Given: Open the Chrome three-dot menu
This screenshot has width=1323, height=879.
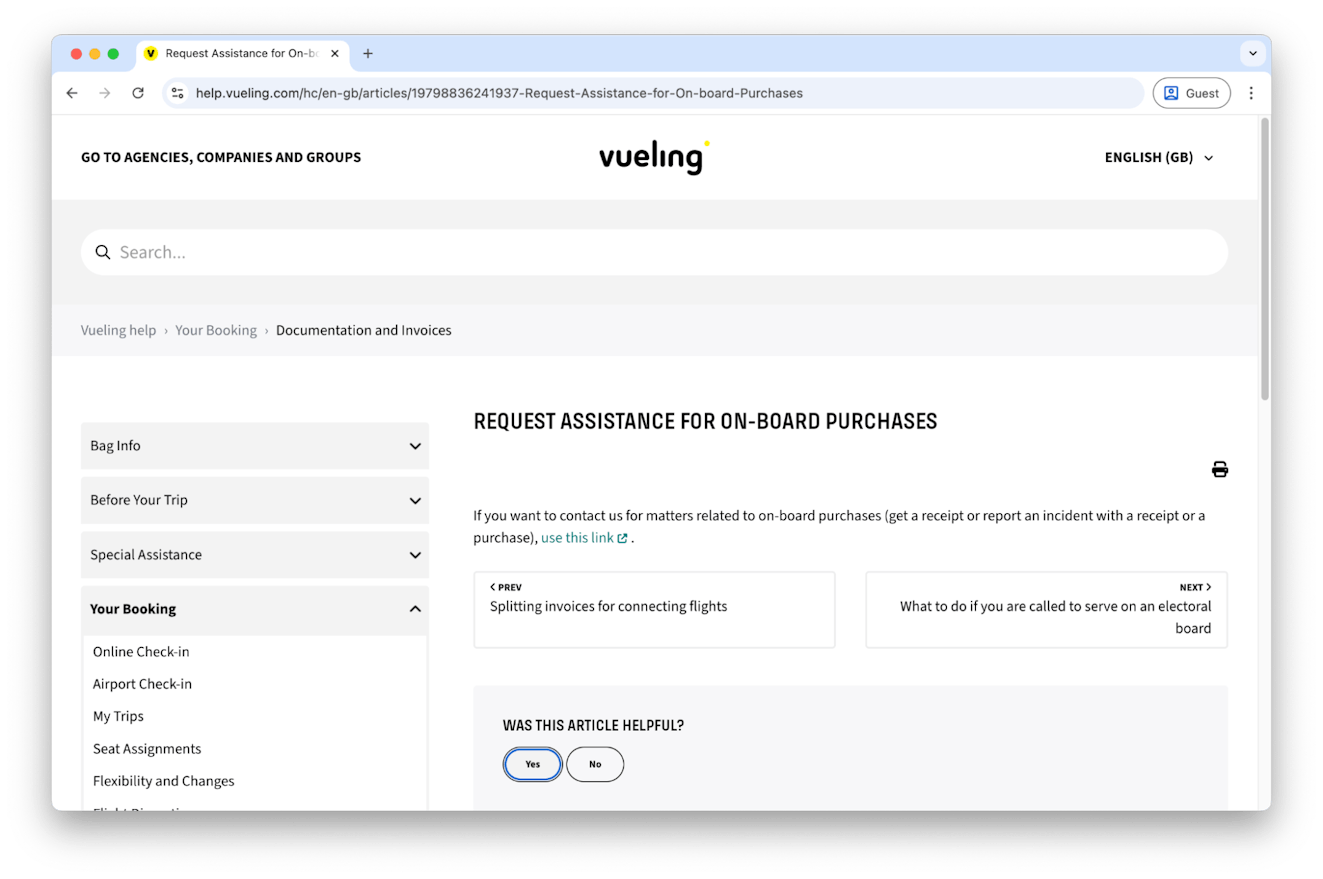Looking at the screenshot, I should click(1250, 93).
